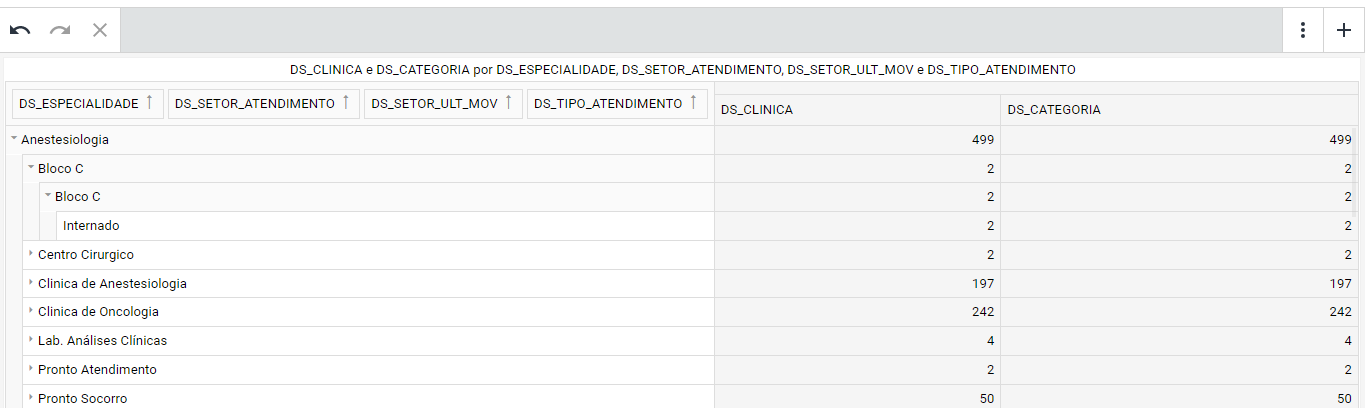1365x408 pixels.
Task: Click the undo arrow icon
Action: pos(20,30)
